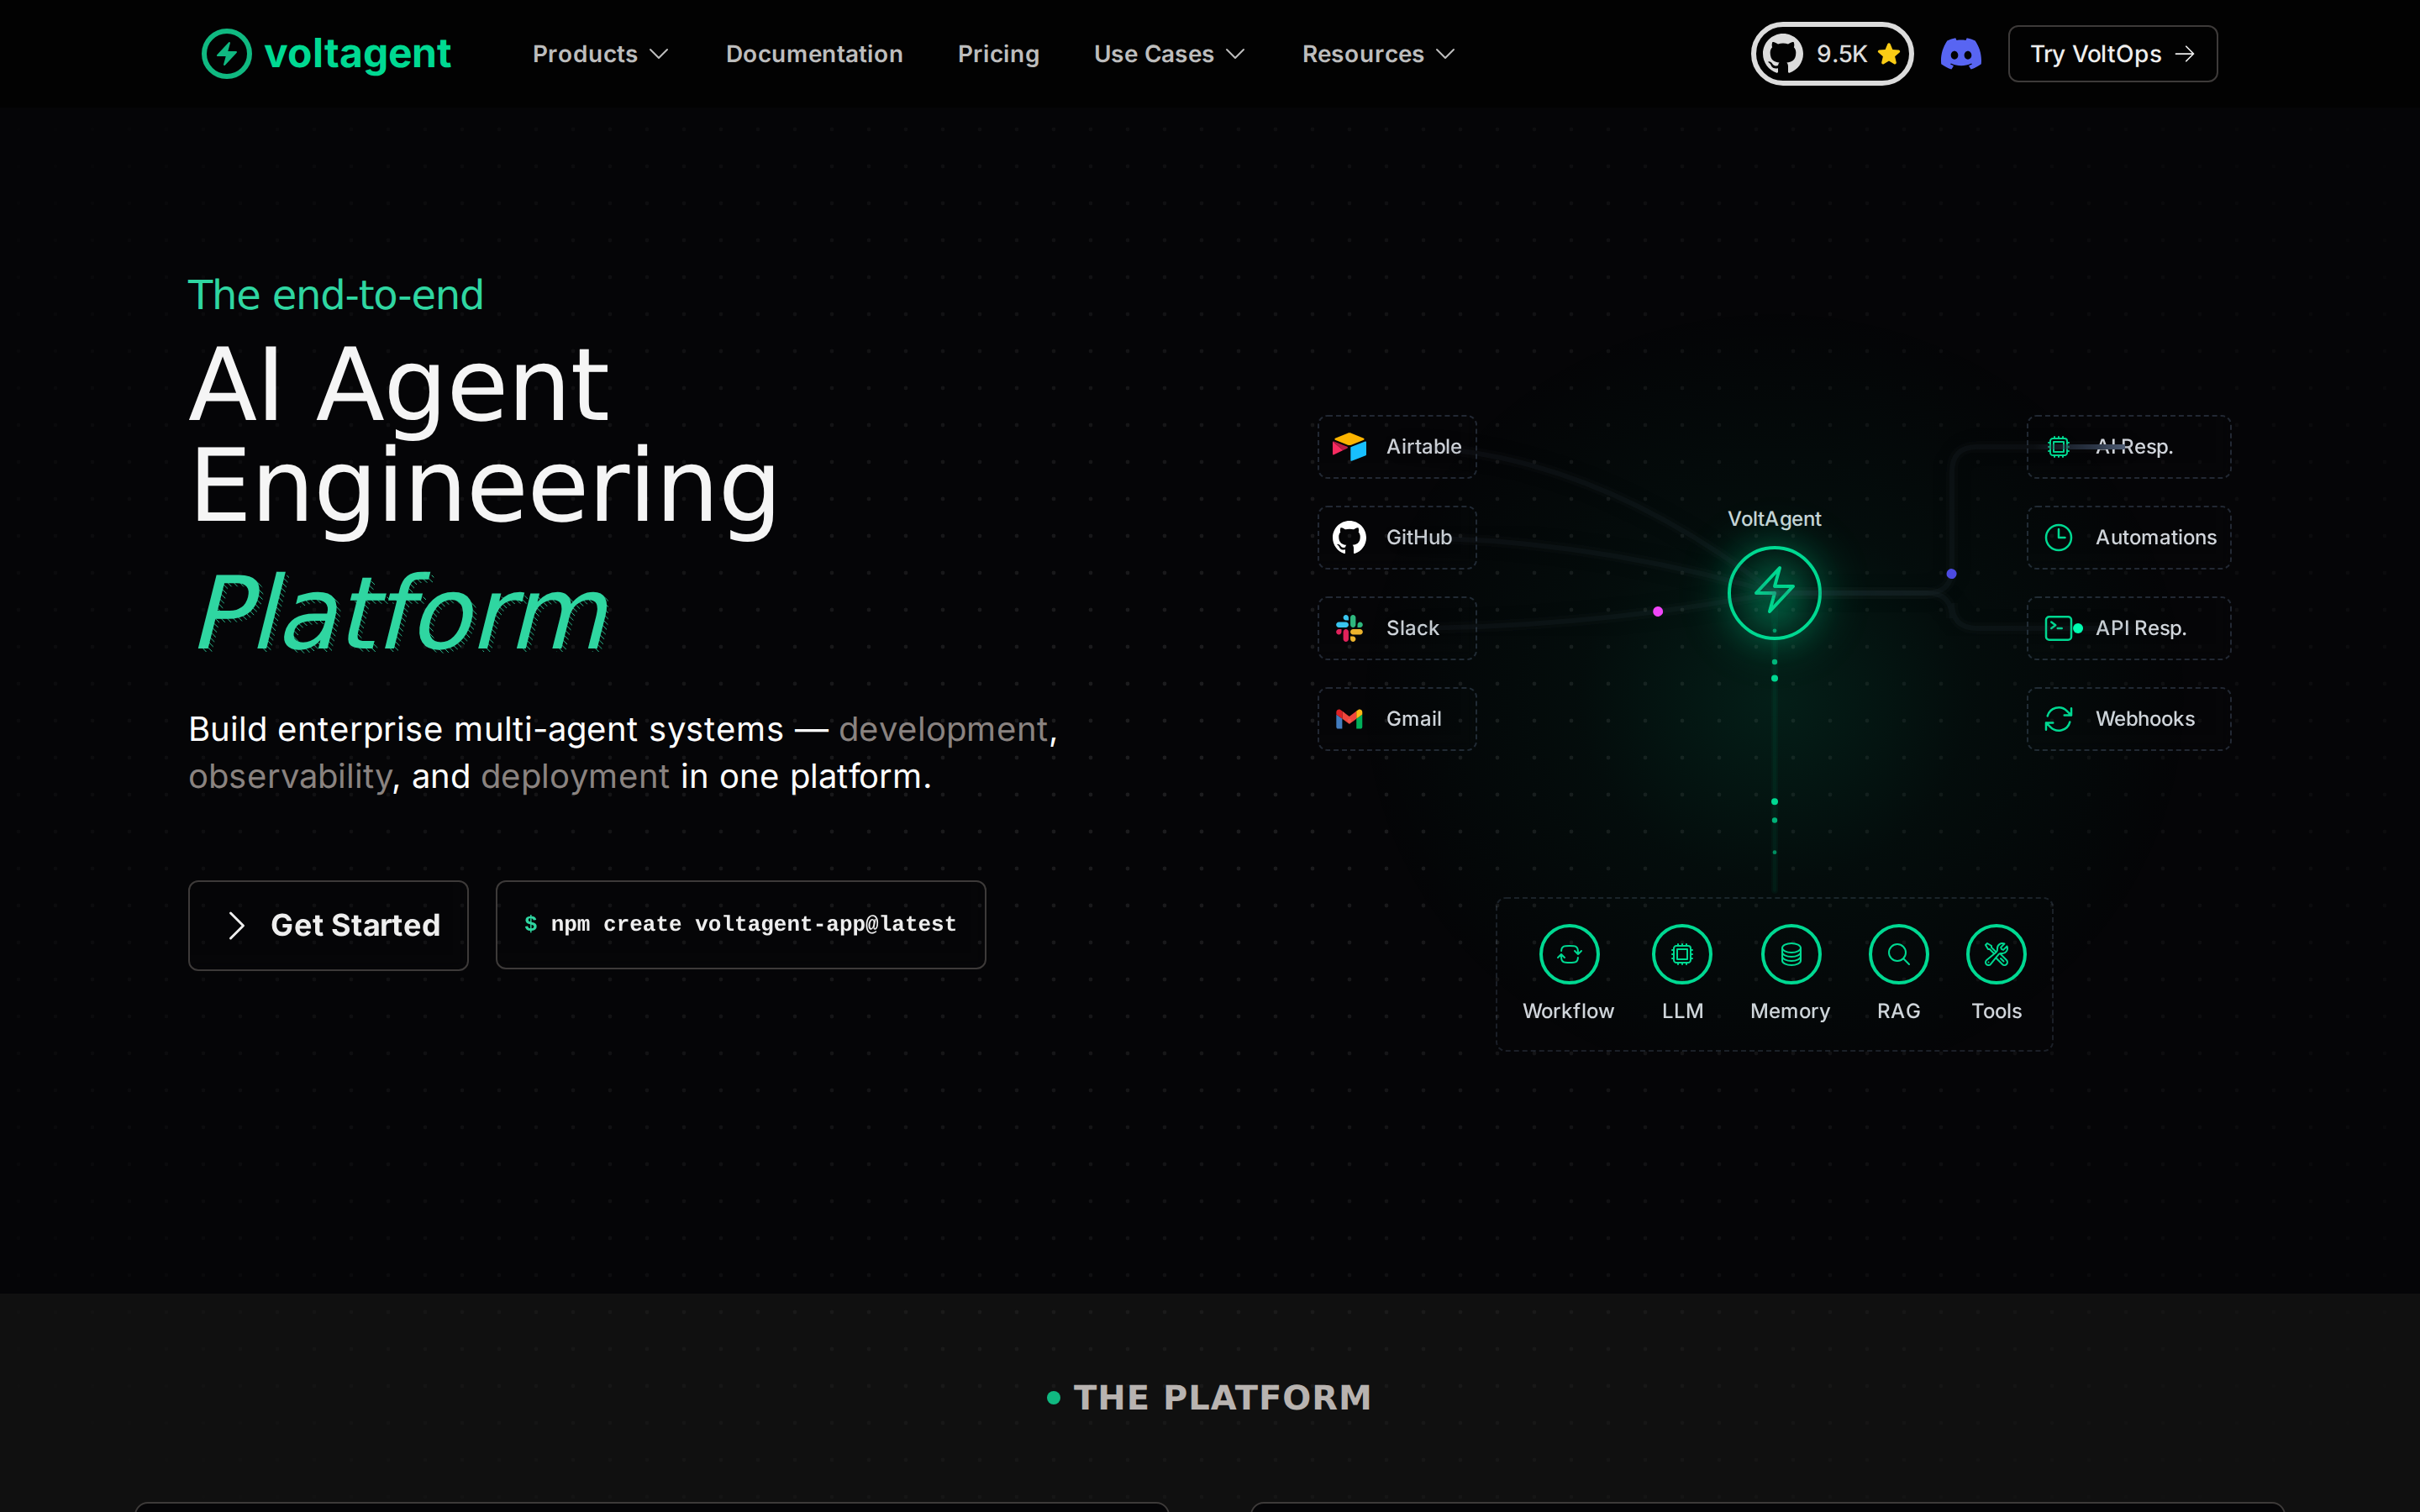This screenshot has height=1512, width=2420.
Task: Click the Memory label text
Action: tap(1790, 1012)
